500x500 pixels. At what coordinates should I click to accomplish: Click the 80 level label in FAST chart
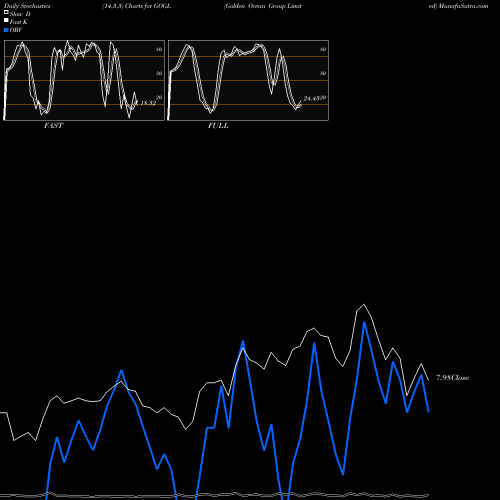point(159,49)
